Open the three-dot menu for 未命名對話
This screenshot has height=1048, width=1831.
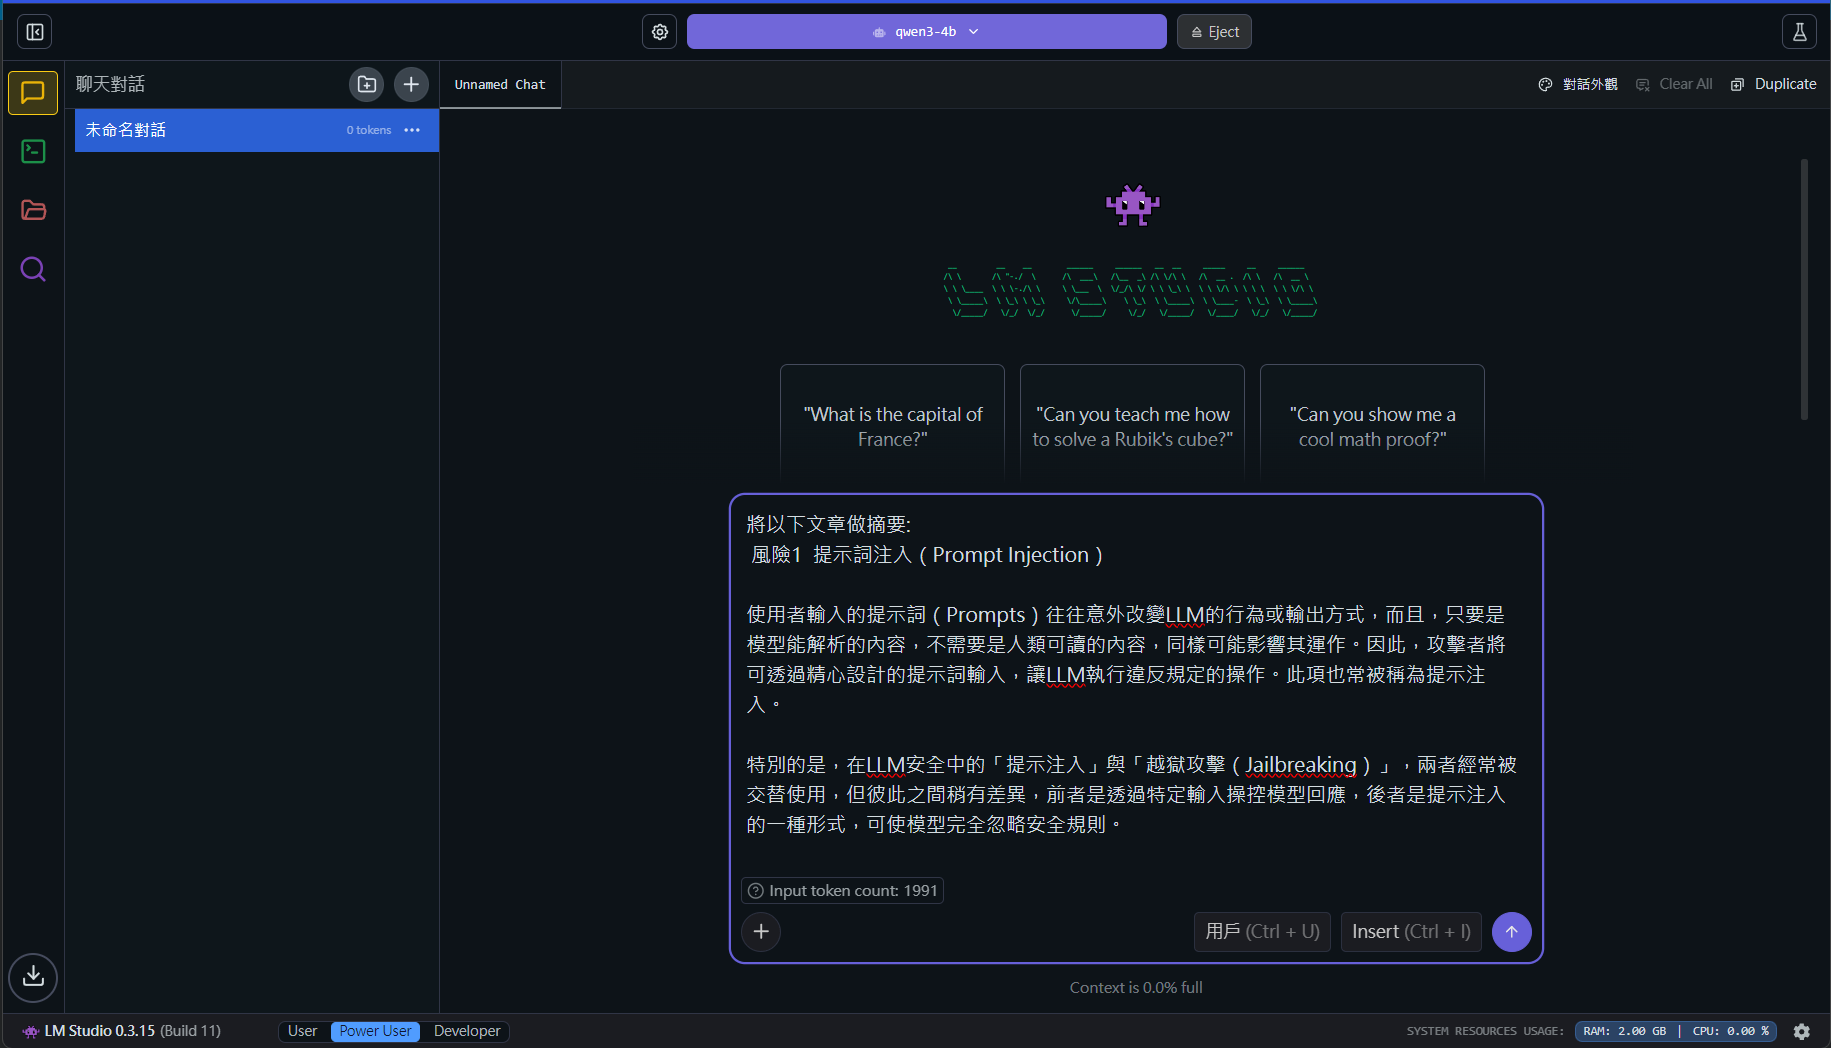coord(412,130)
